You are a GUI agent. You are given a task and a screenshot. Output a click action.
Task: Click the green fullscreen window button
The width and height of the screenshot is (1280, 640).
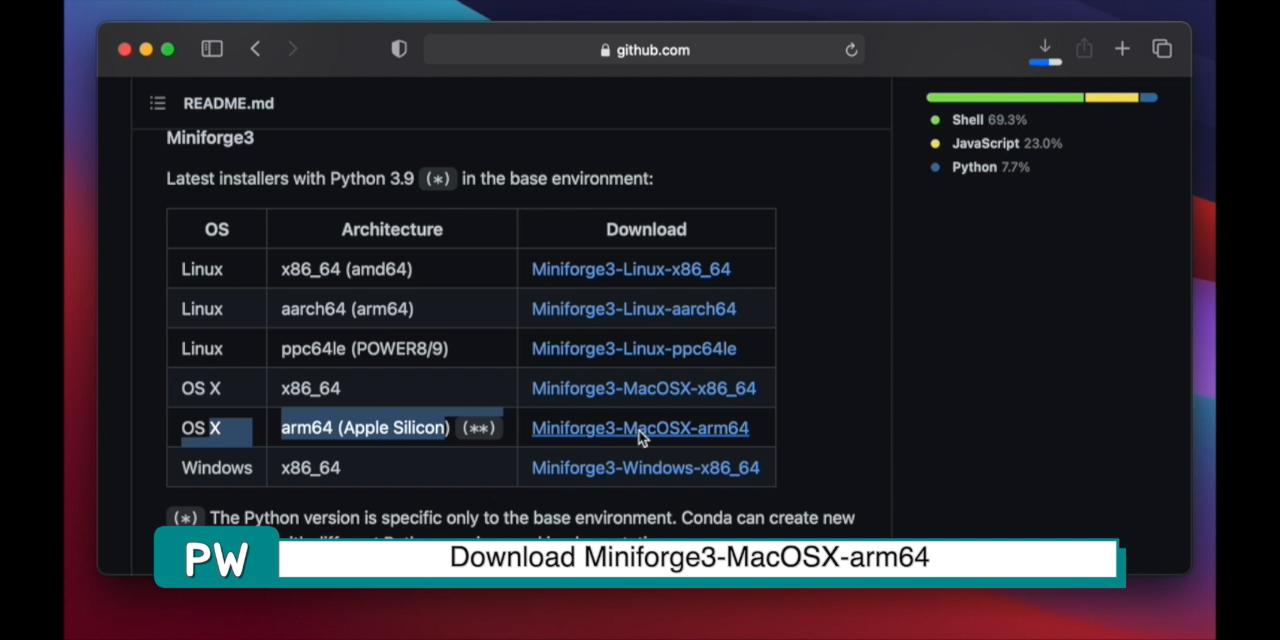(x=167, y=49)
